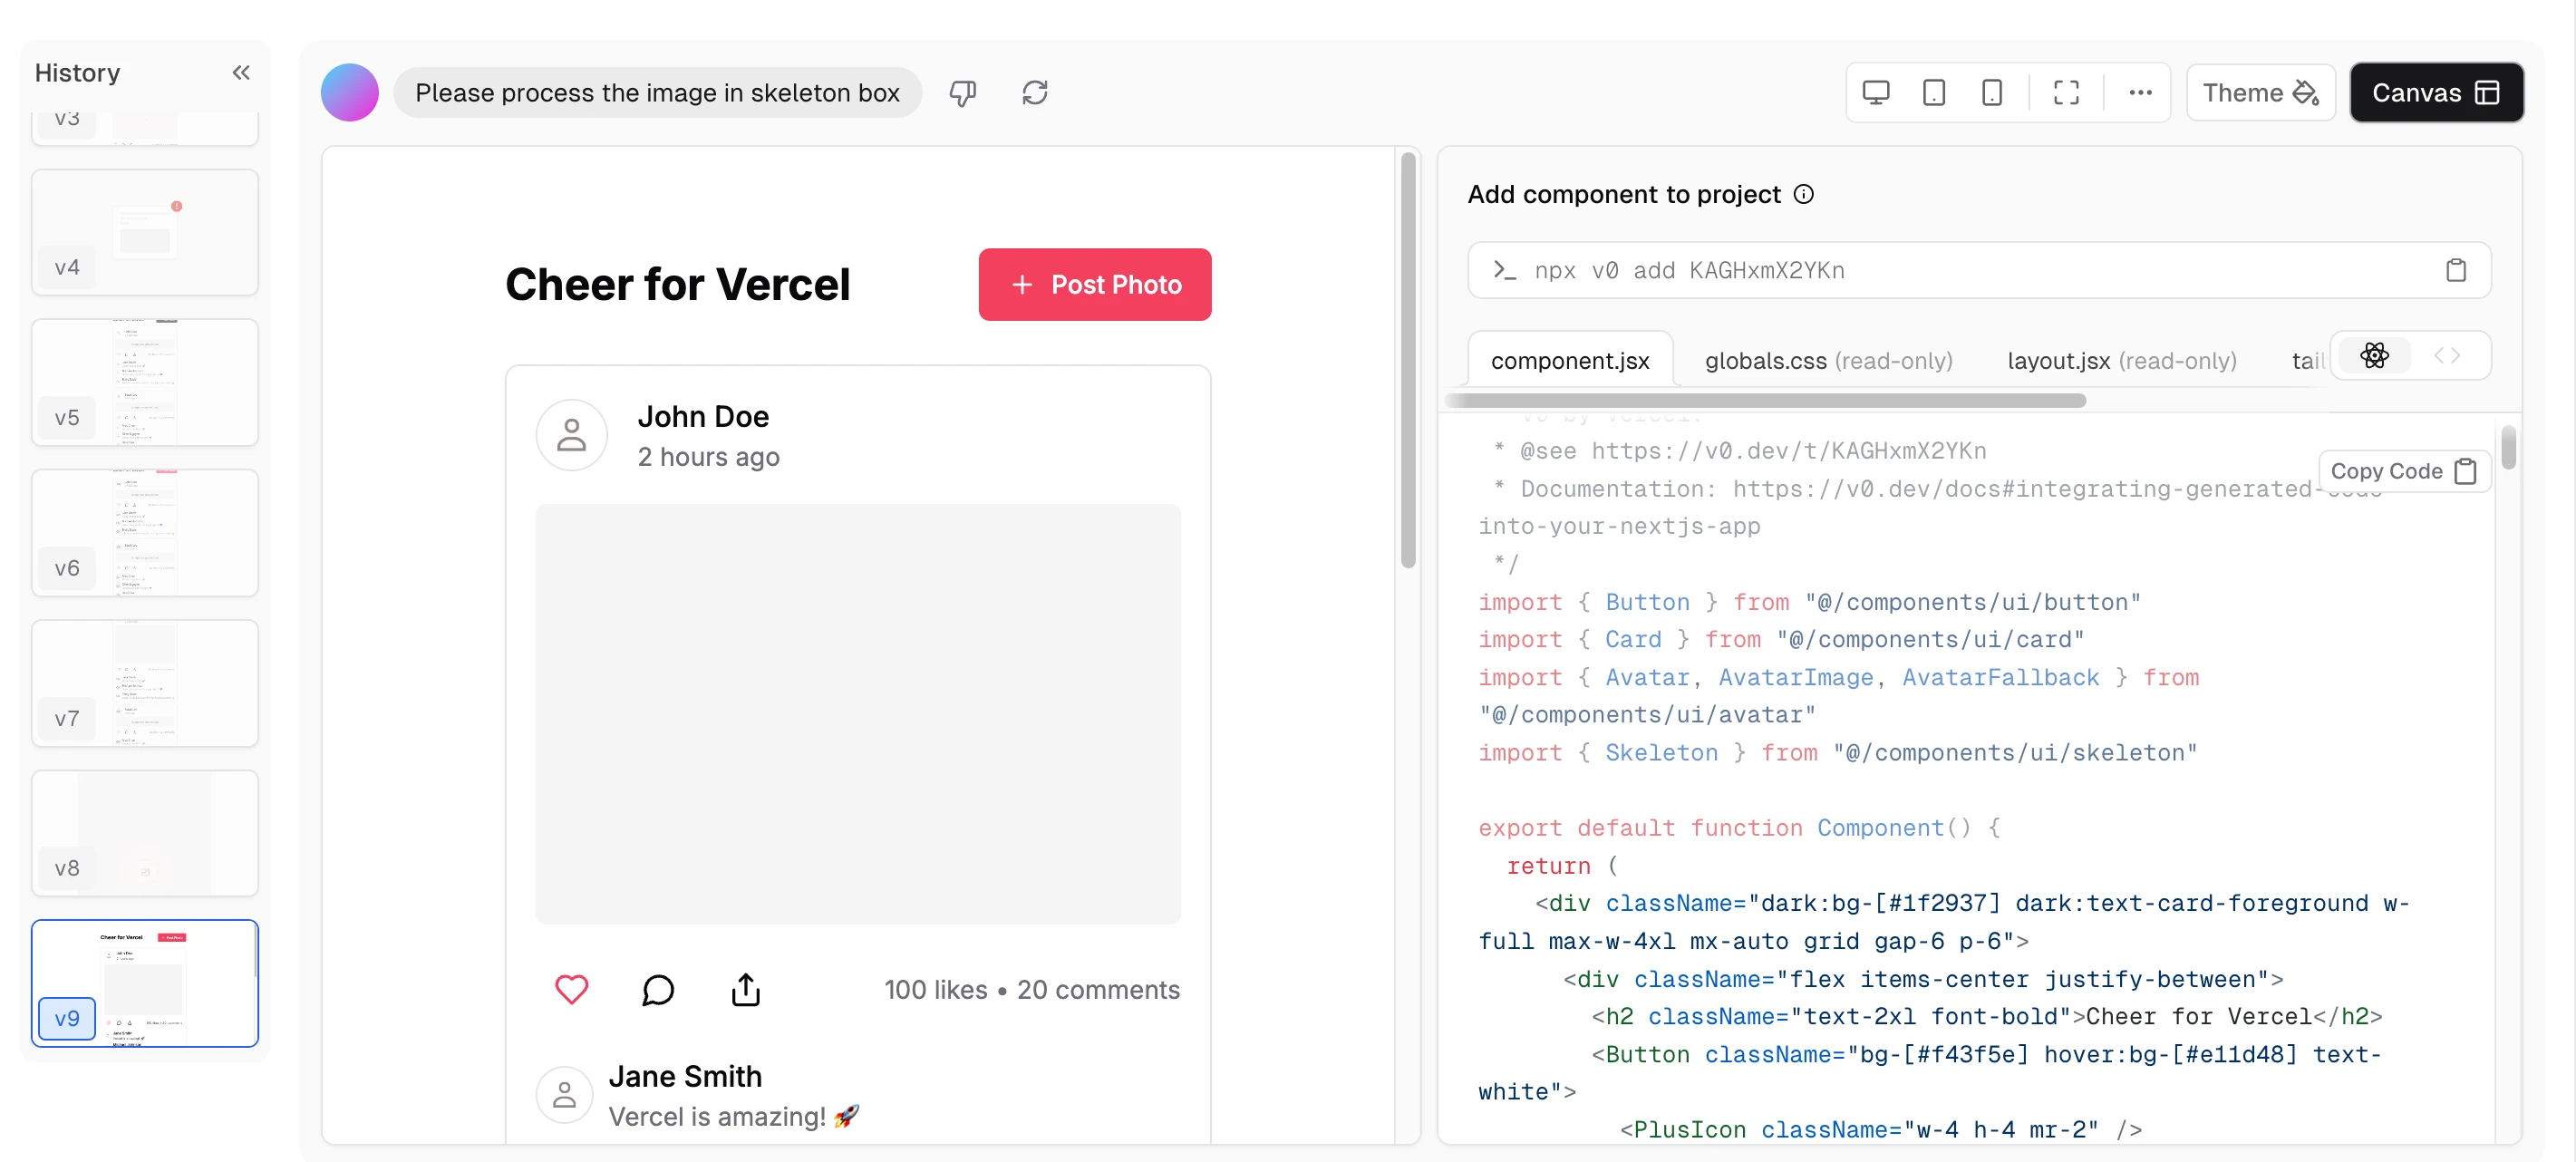Switch to desktop preview icon
Image resolution: width=2576 pixels, height=1162 pixels.
[x=1876, y=93]
